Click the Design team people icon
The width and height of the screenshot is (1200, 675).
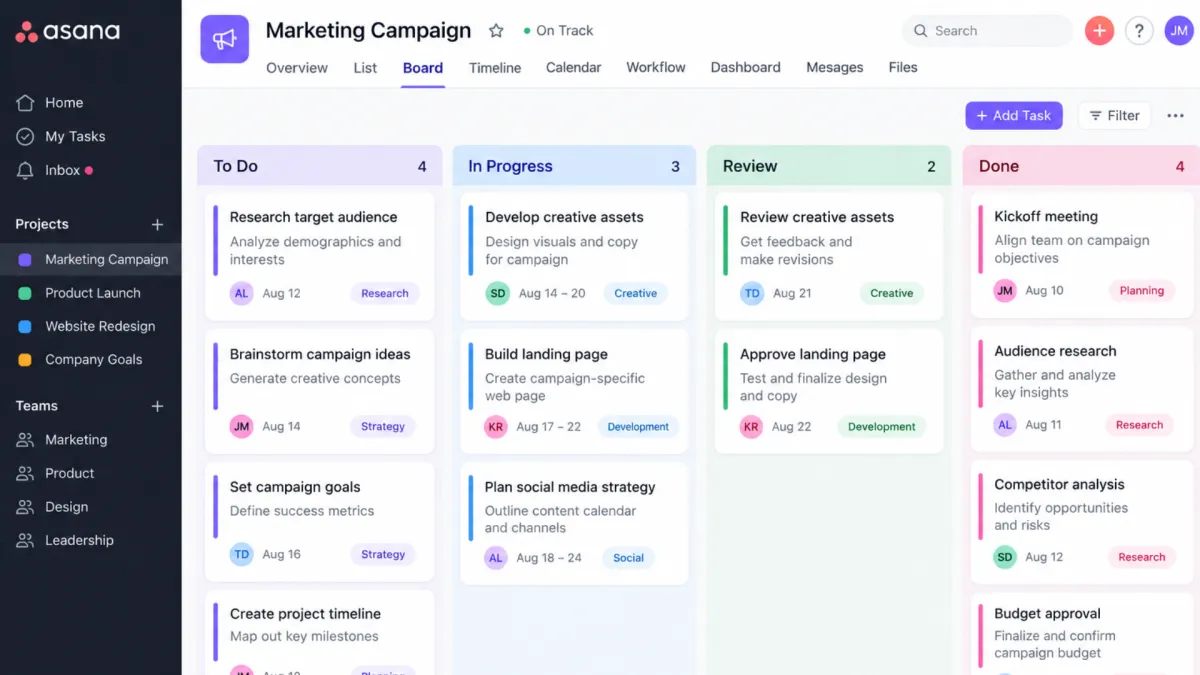click(x=25, y=507)
